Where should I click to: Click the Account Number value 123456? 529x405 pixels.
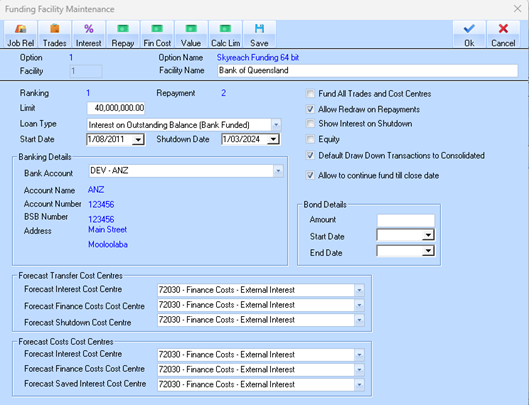point(101,205)
